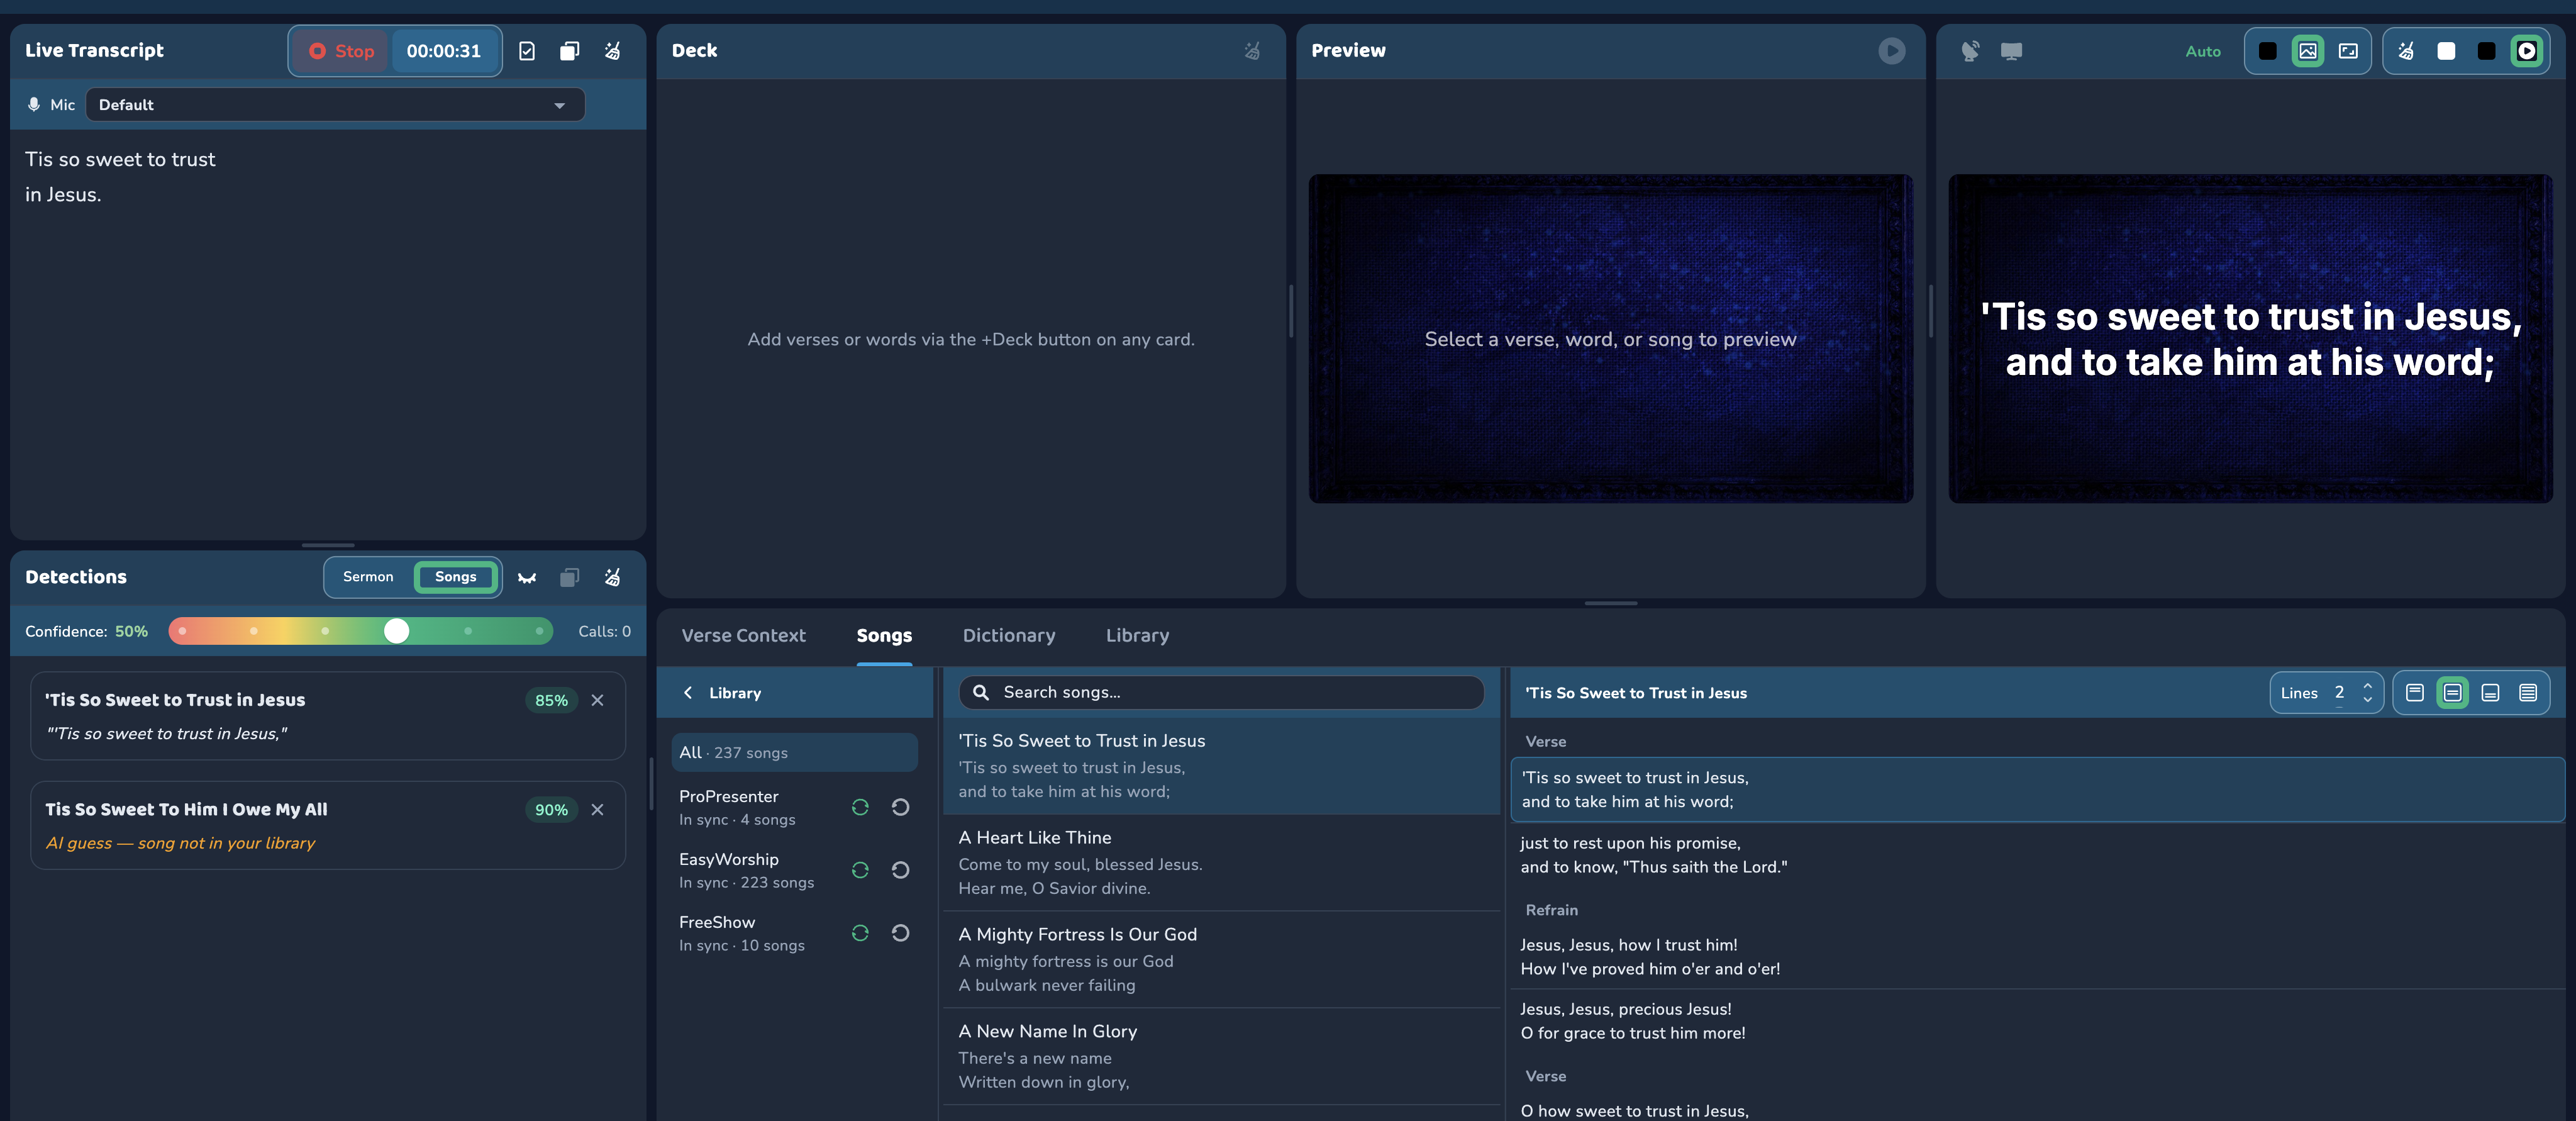The image size is (2576, 1121).
Task: Click the red low end of the confidence slider
Action: coord(182,631)
